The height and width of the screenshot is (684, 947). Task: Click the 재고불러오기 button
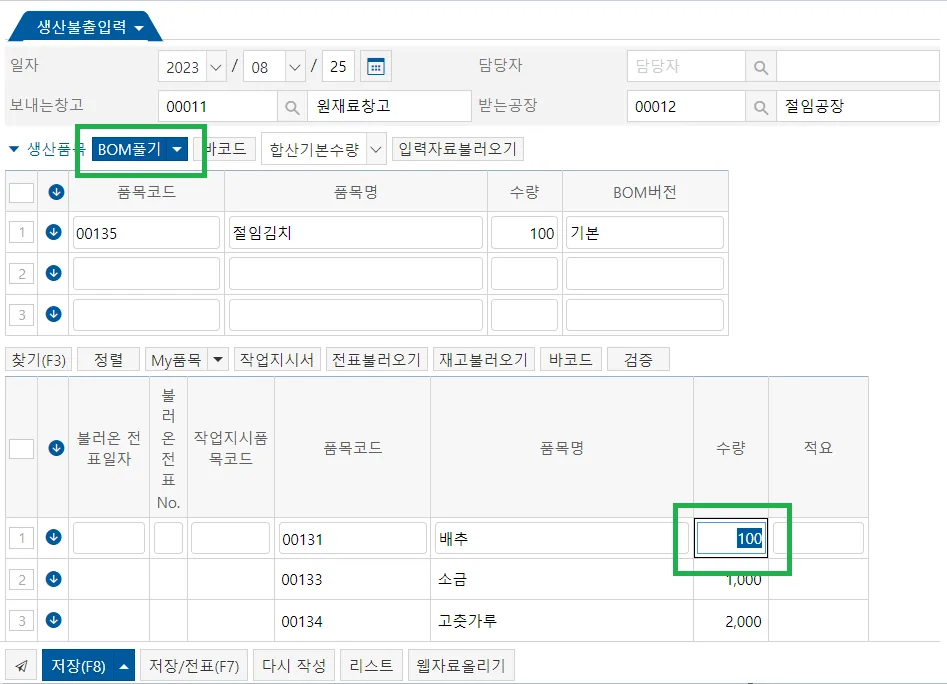click(x=483, y=360)
